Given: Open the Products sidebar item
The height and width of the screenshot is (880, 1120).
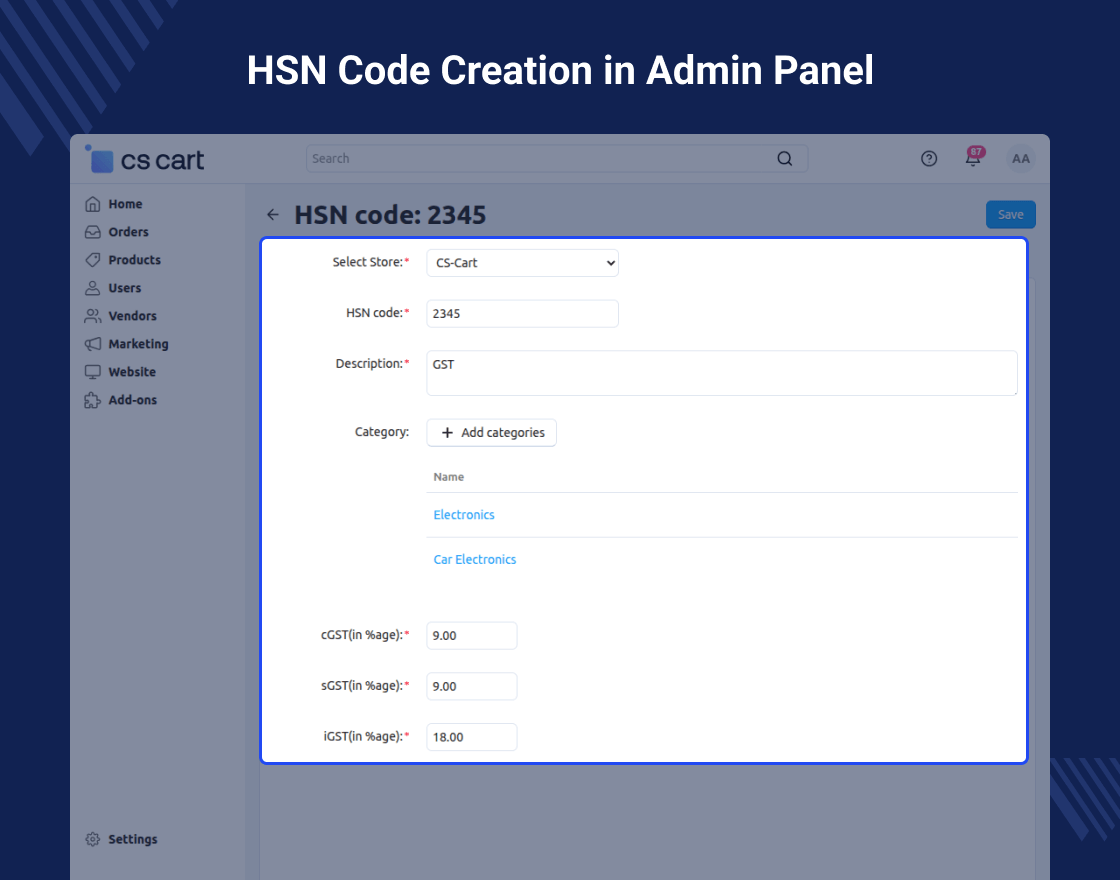Looking at the screenshot, I should (x=123, y=260).
